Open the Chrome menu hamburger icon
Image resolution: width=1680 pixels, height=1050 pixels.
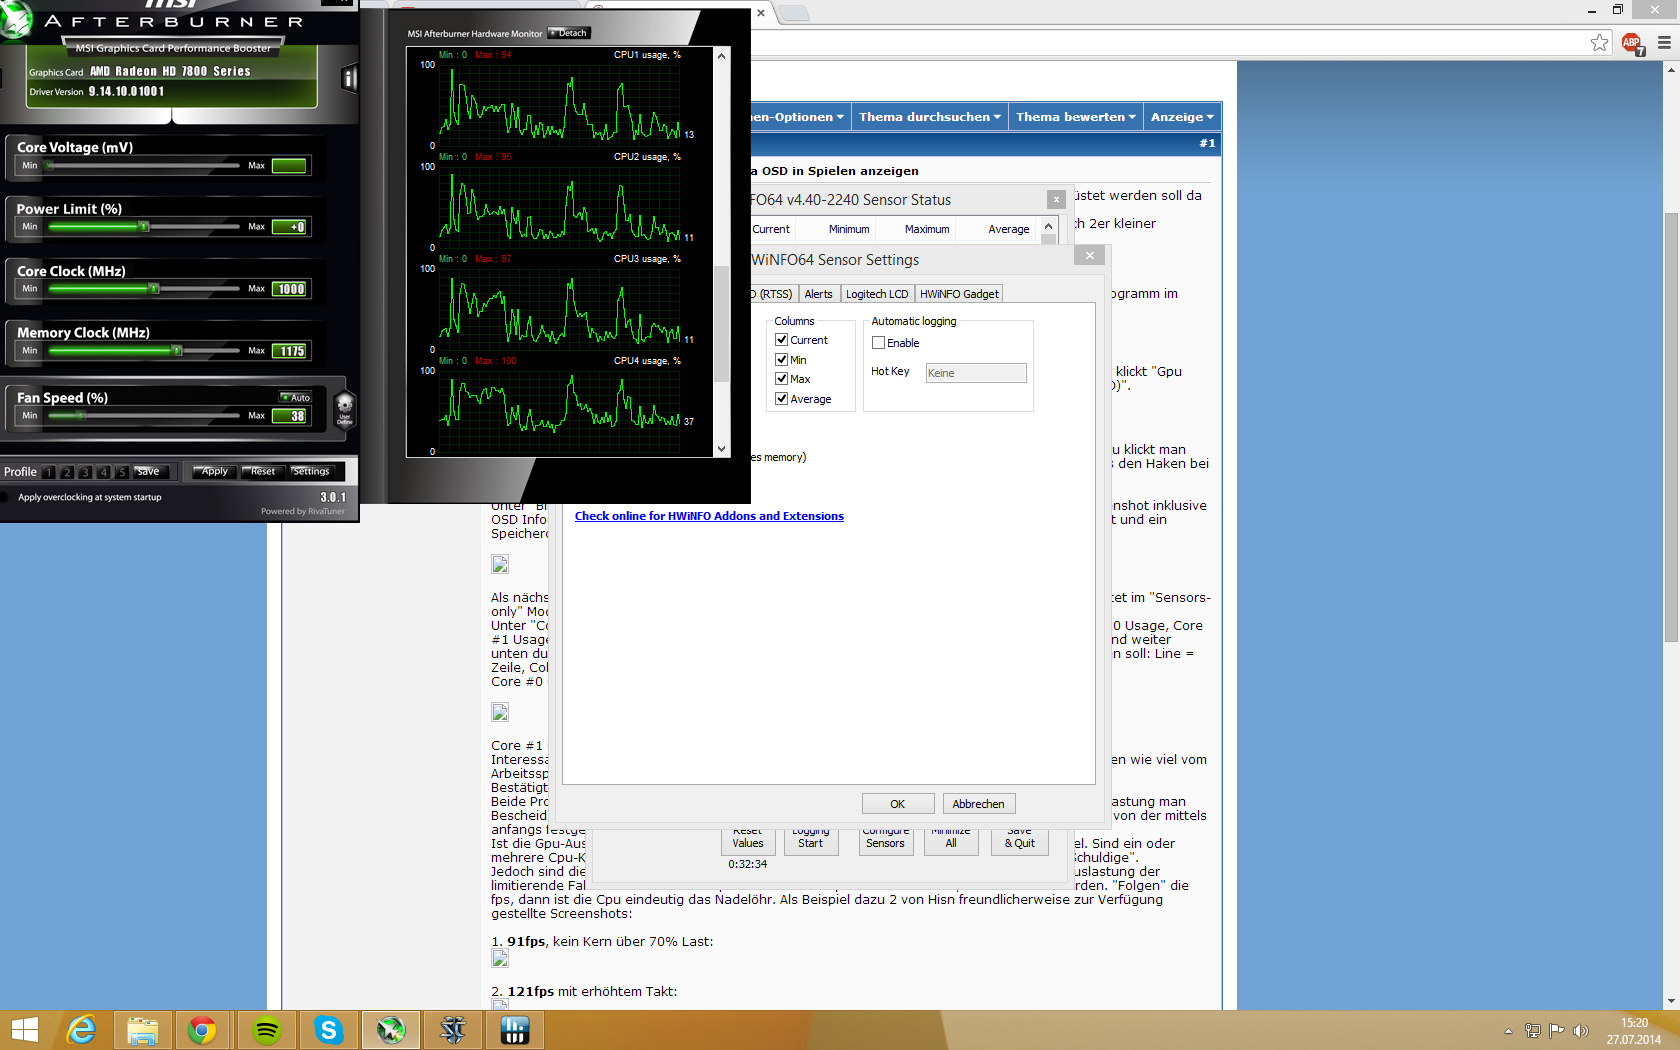click(x=1664, y=43)
